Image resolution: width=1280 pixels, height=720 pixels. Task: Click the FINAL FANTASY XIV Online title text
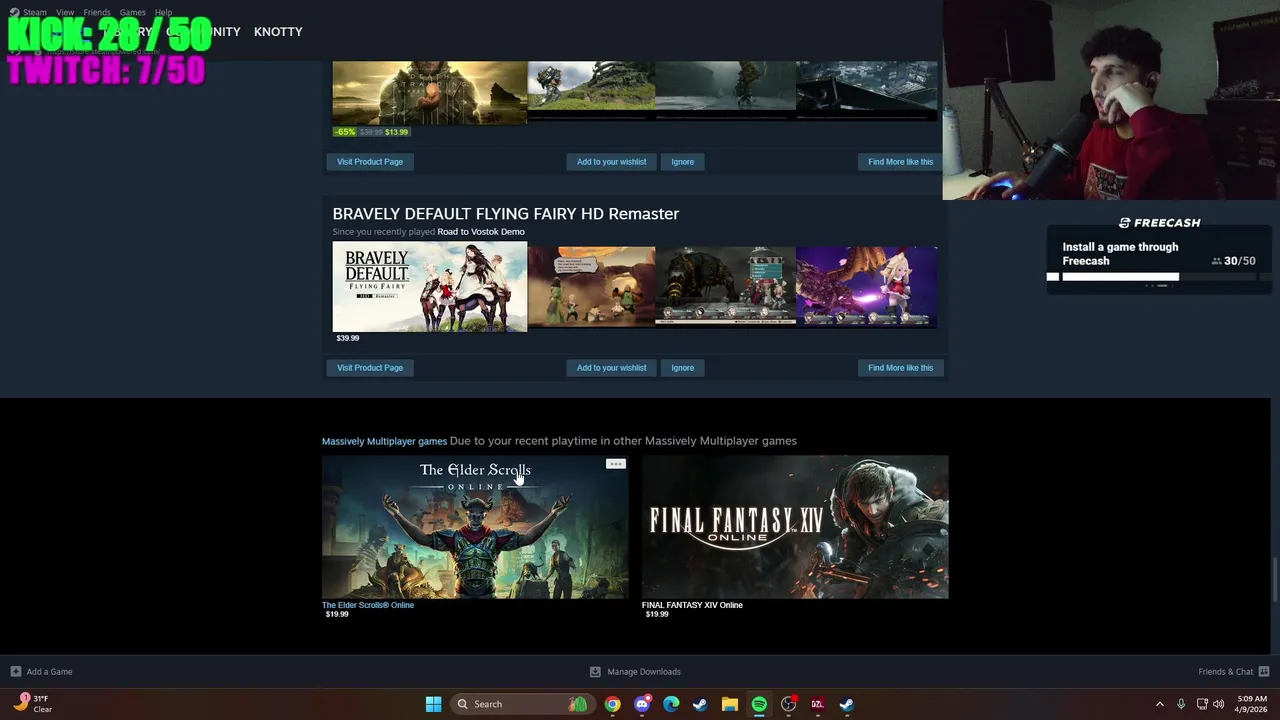click(x=692, y=605)
